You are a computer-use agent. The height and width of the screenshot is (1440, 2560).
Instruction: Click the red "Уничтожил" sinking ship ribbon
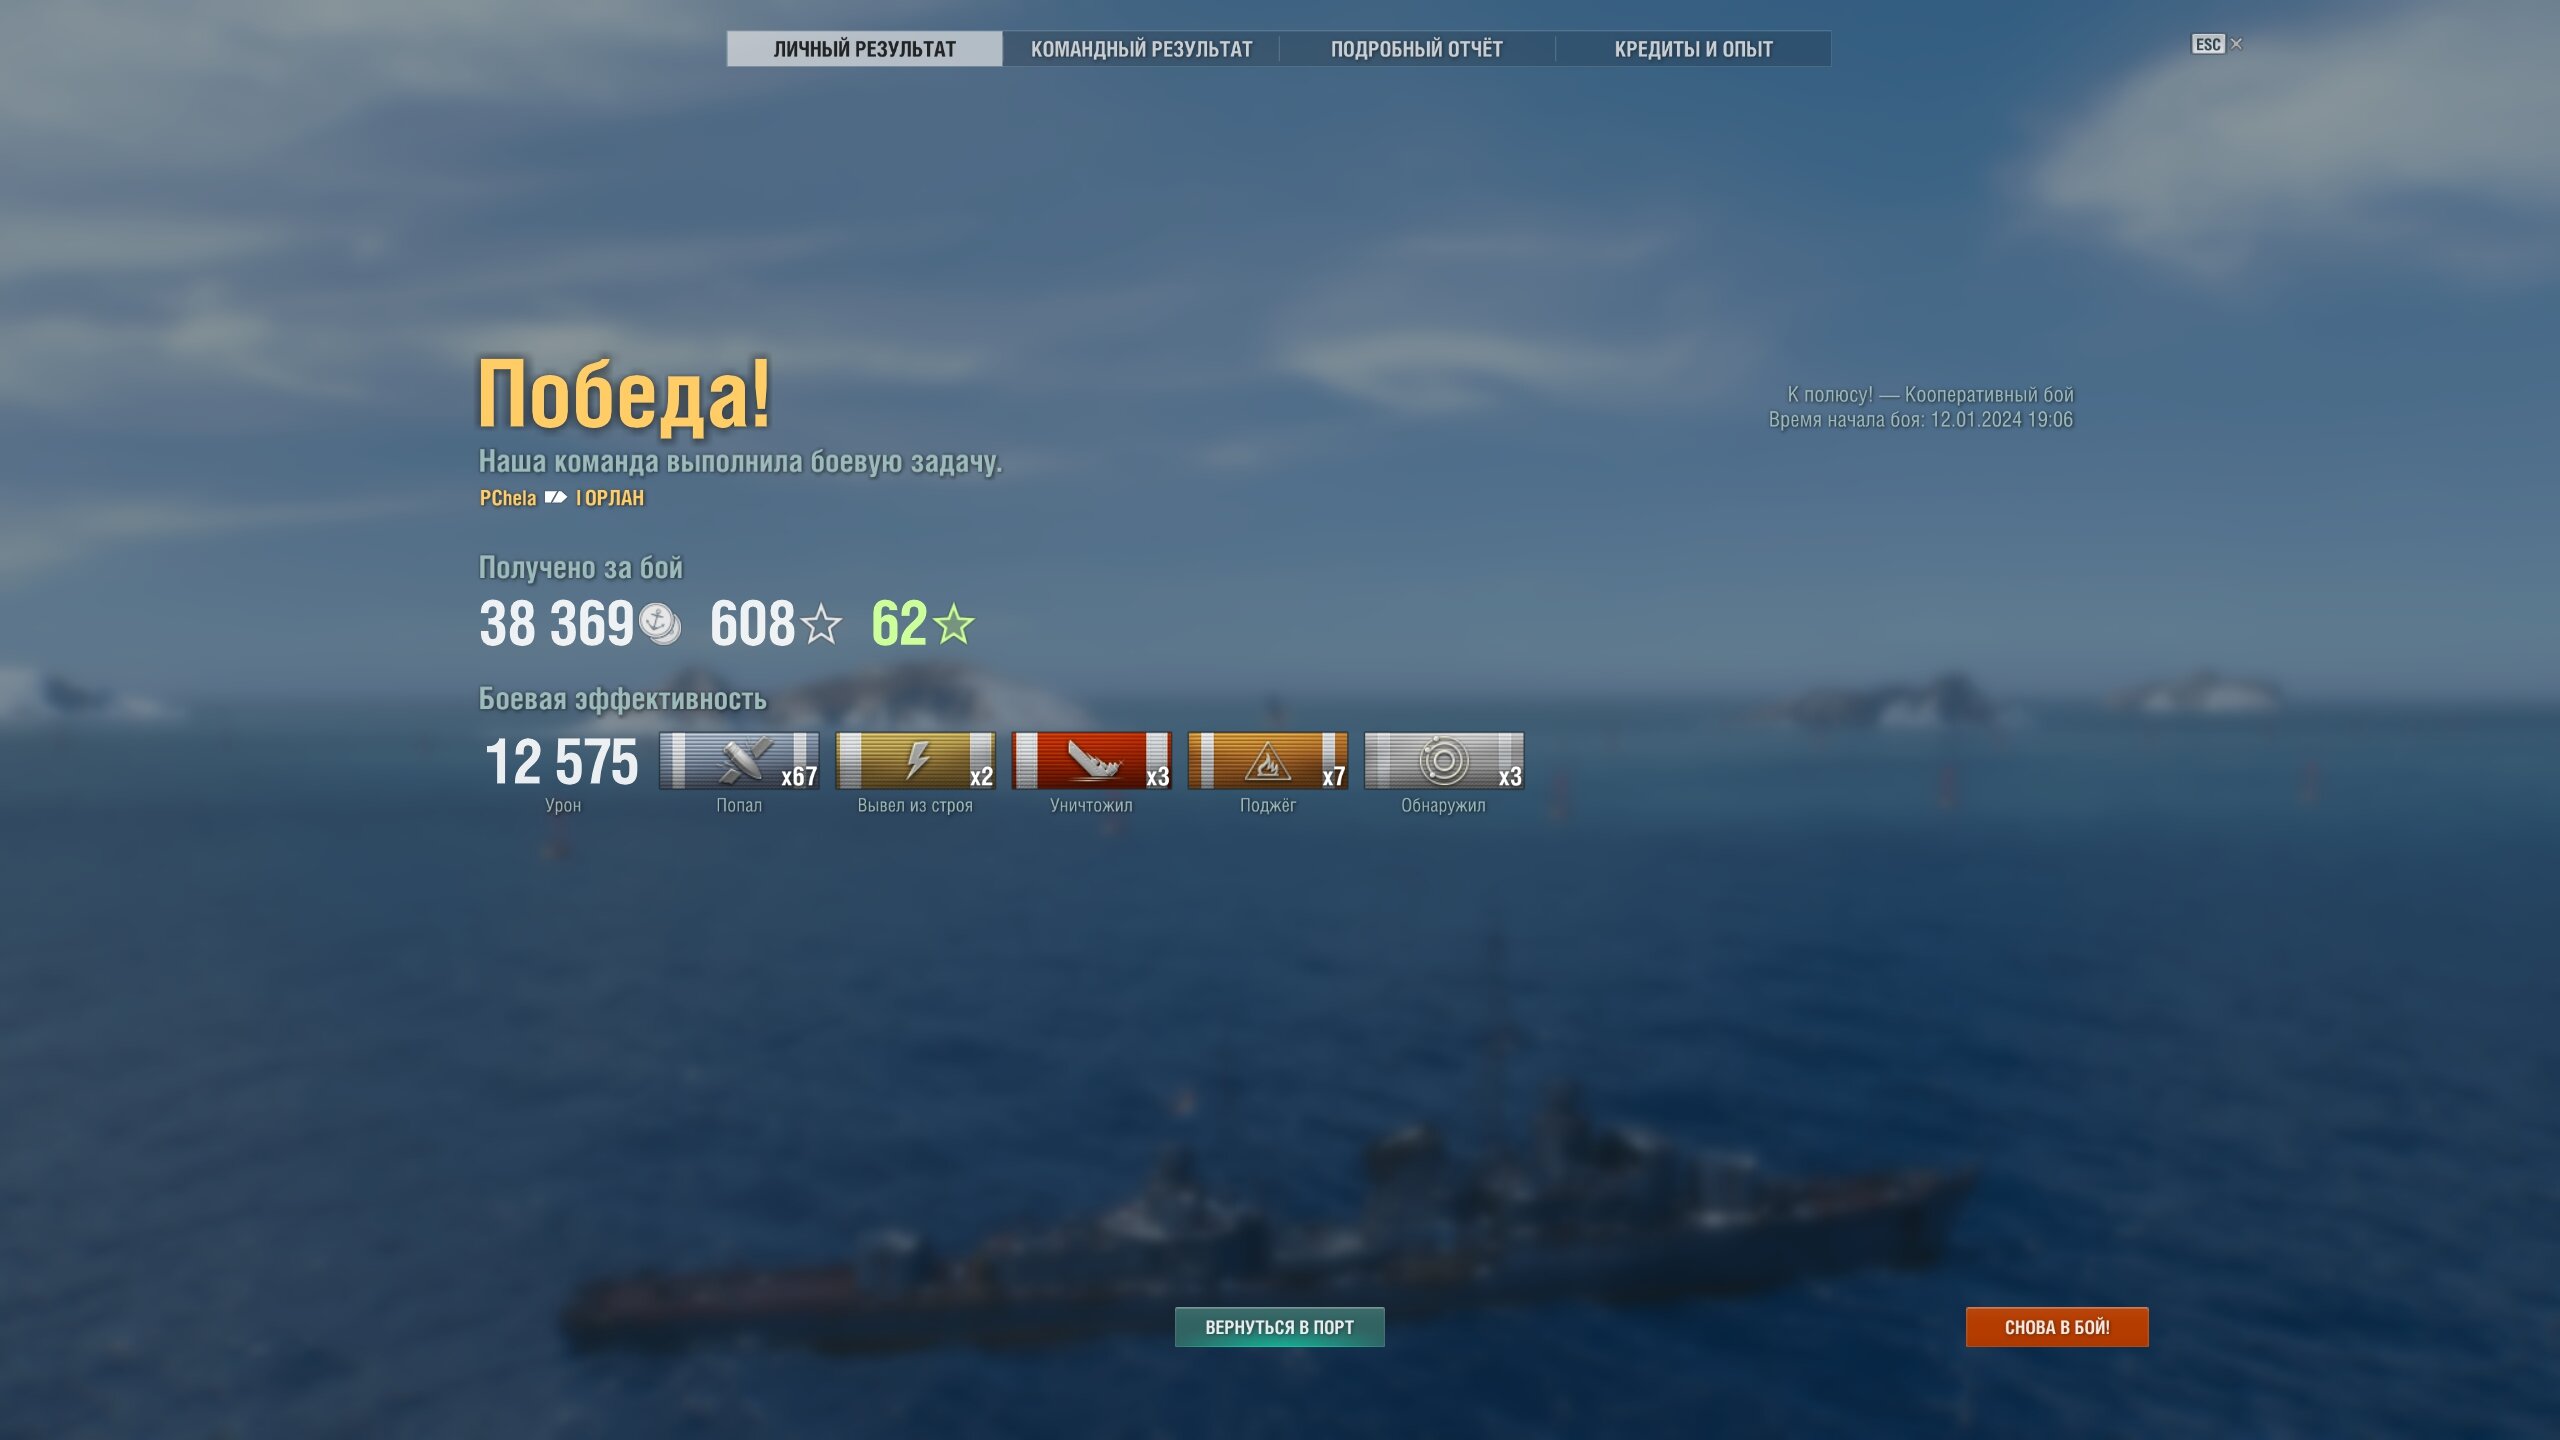(x=1091, y=761)
